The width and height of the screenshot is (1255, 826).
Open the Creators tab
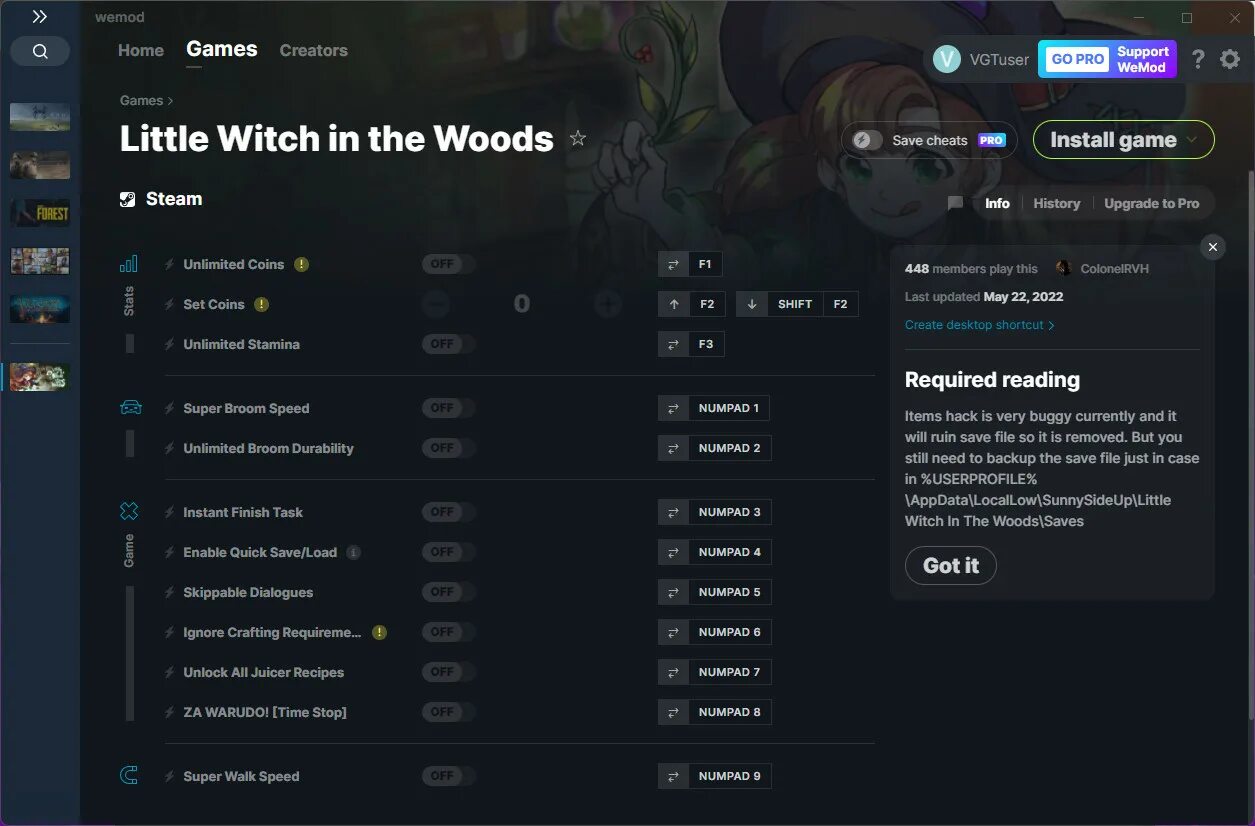pos(314,50)
